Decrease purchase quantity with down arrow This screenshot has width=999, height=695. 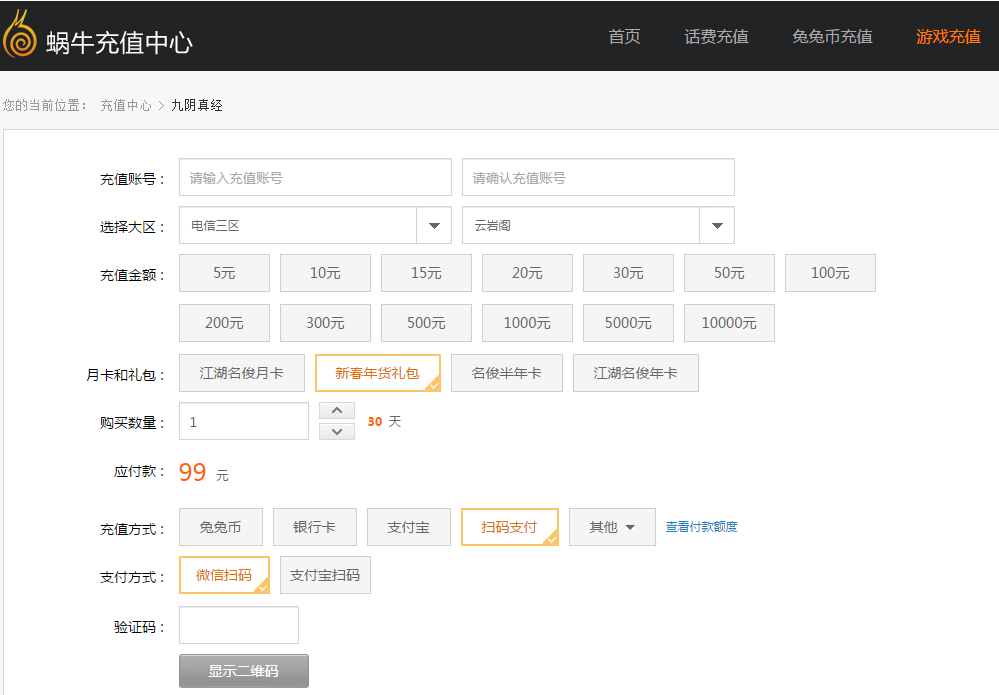click(x=337, y=431)
